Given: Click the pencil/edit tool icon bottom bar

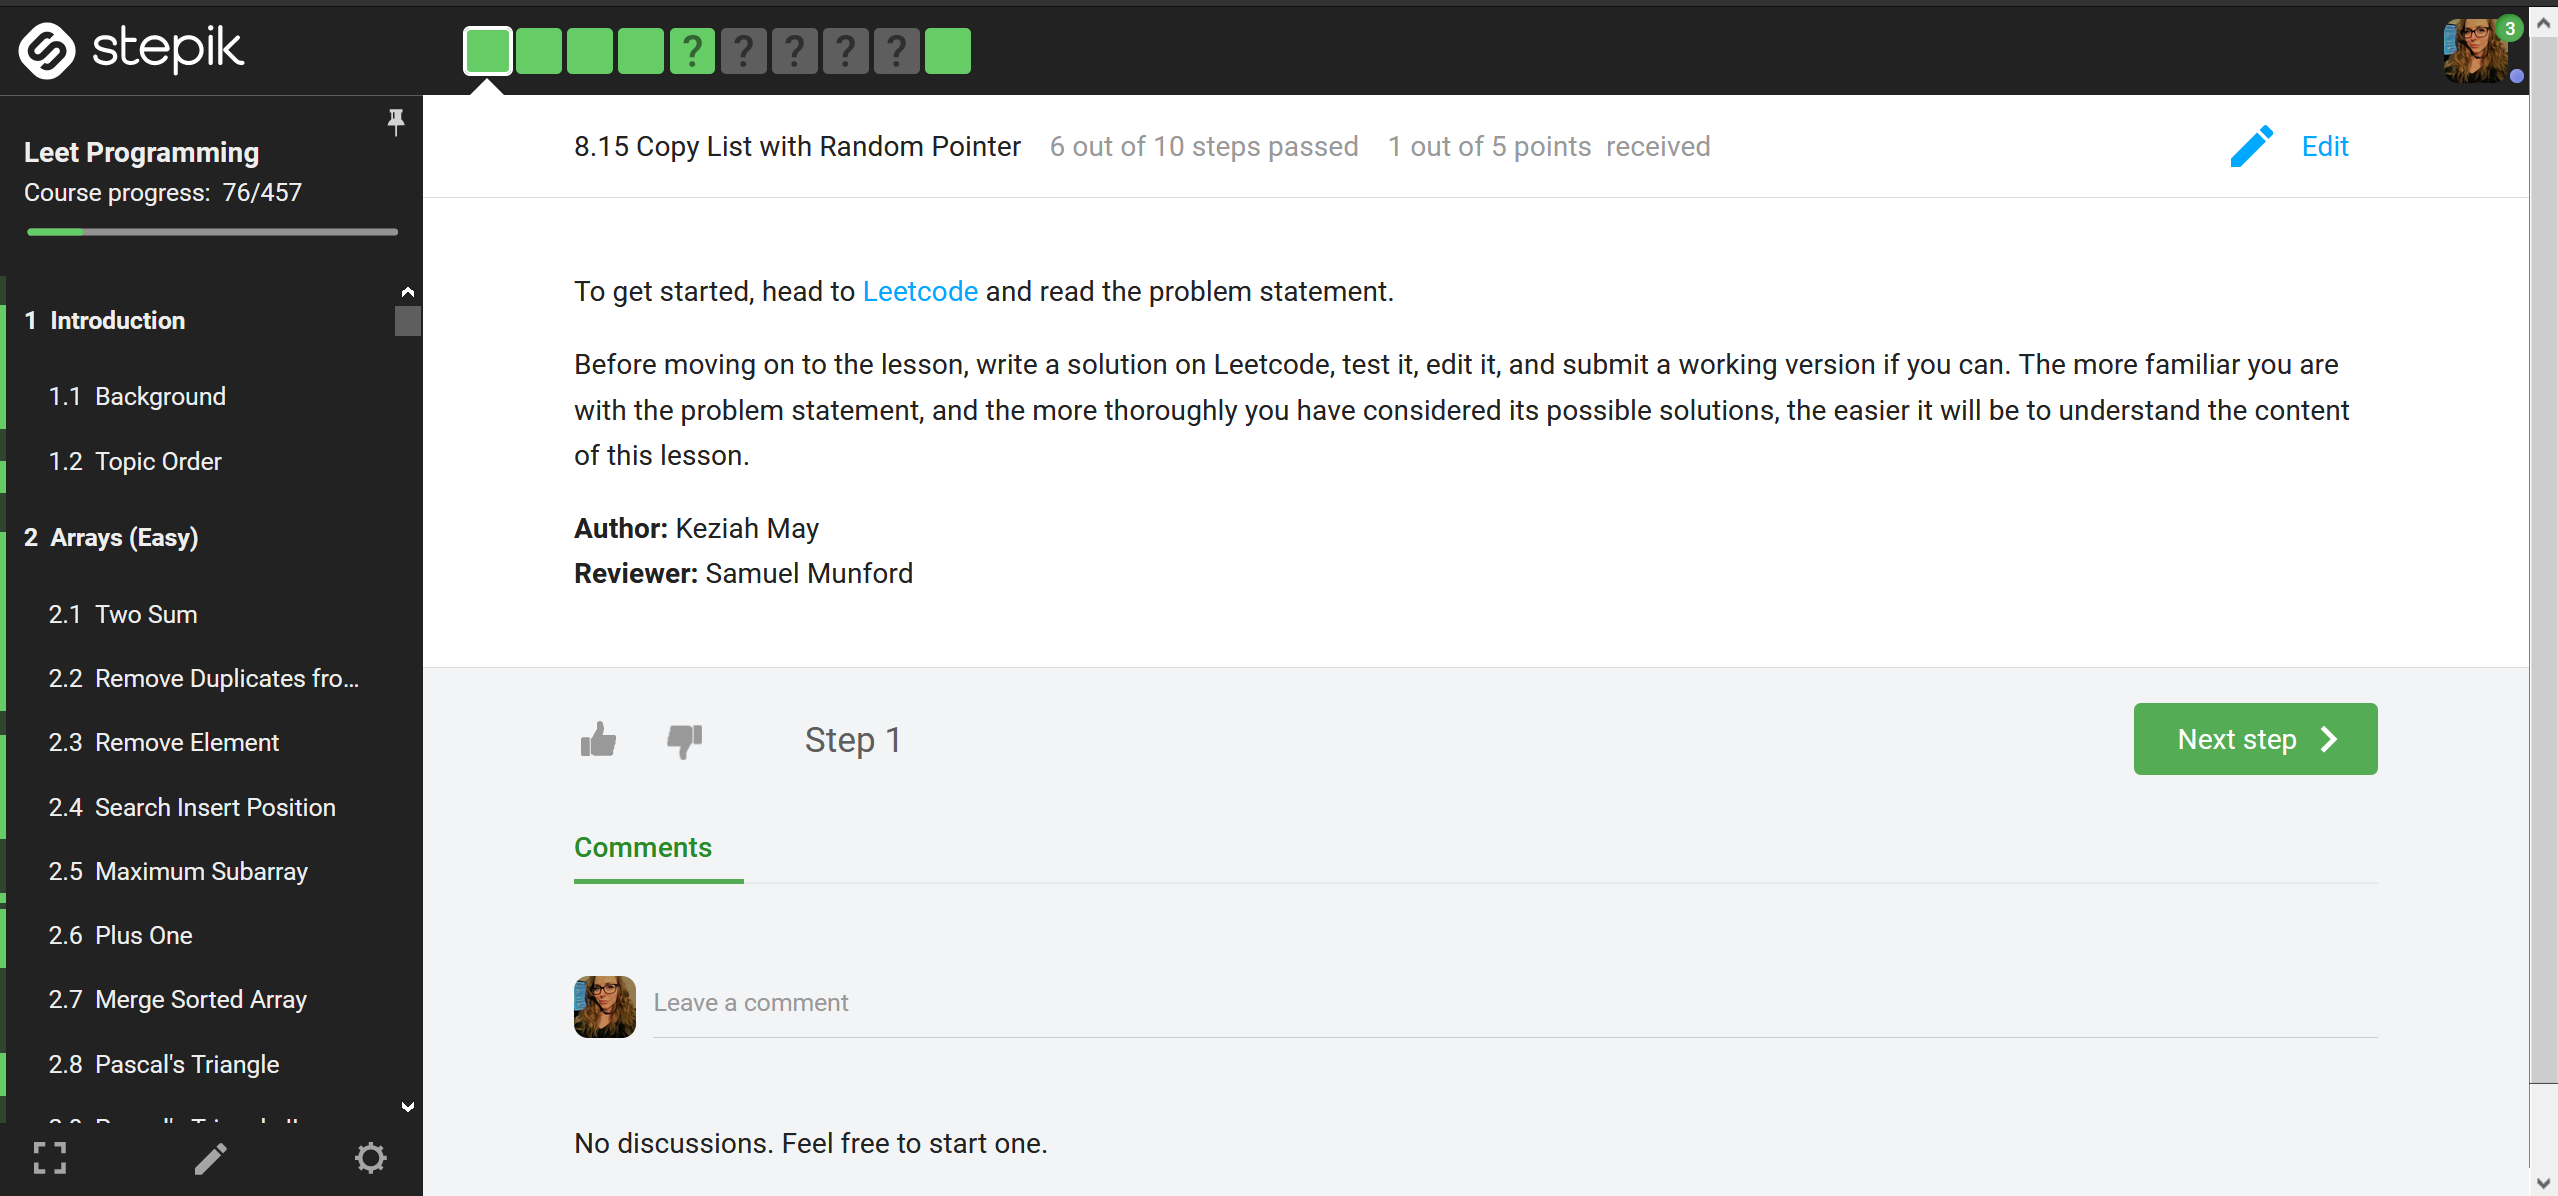Looking at the screenshot, I should pyautogui.click(x=209, y=1160).
